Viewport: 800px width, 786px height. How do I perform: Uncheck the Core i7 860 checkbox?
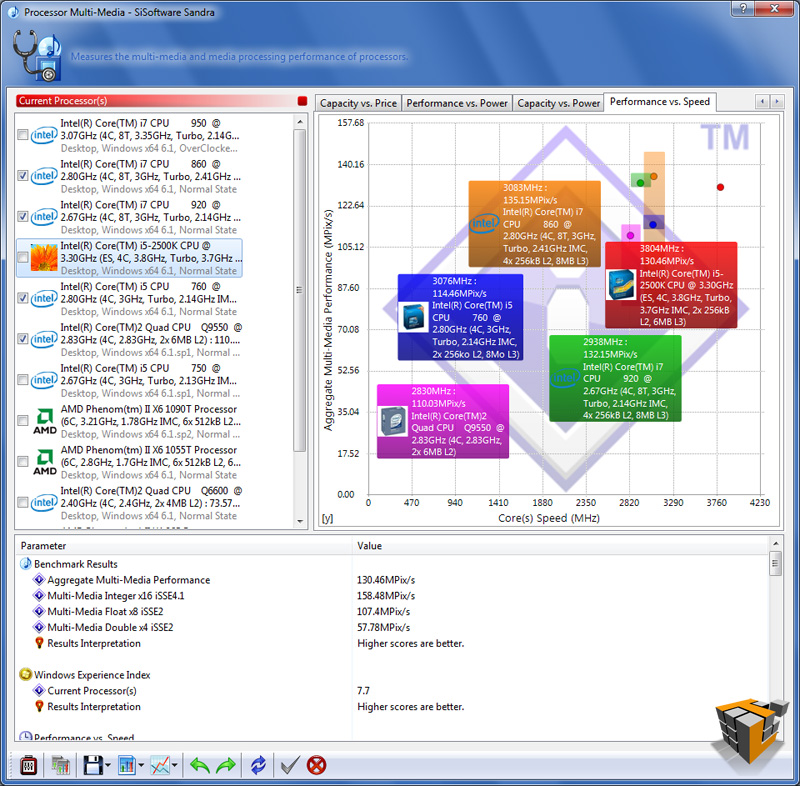coord(22,175)
